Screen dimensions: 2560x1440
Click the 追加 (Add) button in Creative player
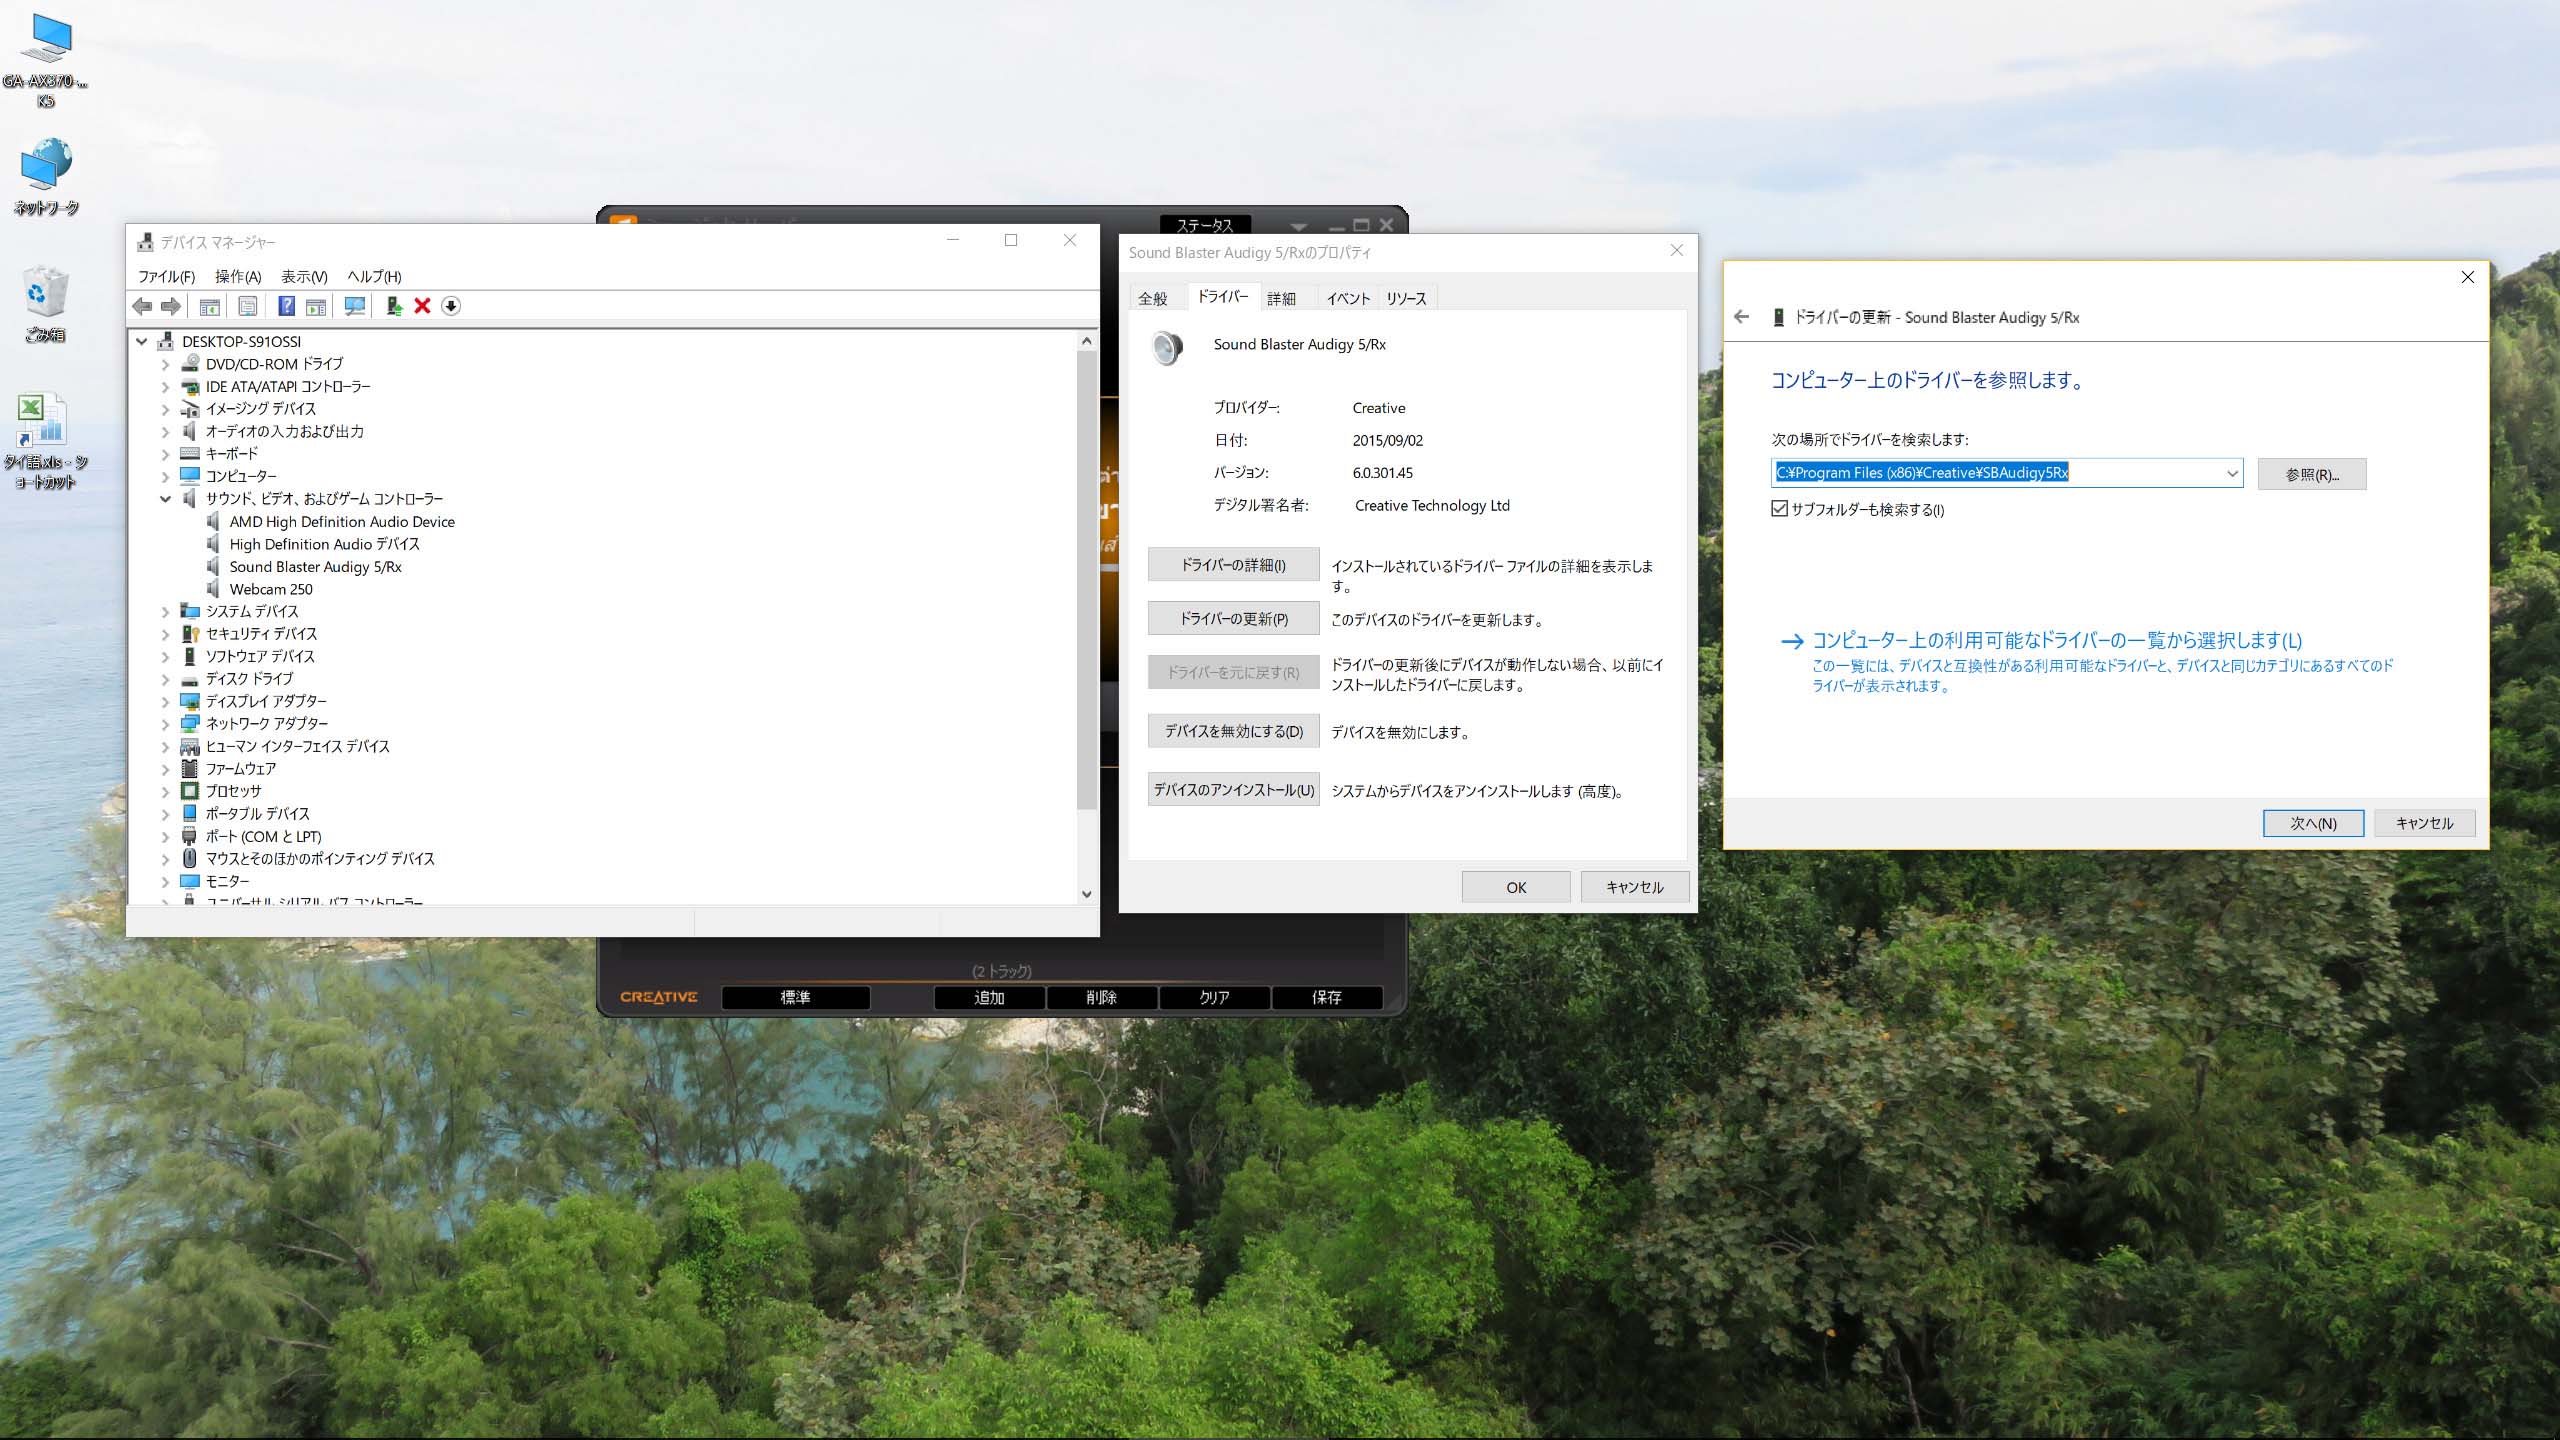pyautogui.click(x=989, y=997)
